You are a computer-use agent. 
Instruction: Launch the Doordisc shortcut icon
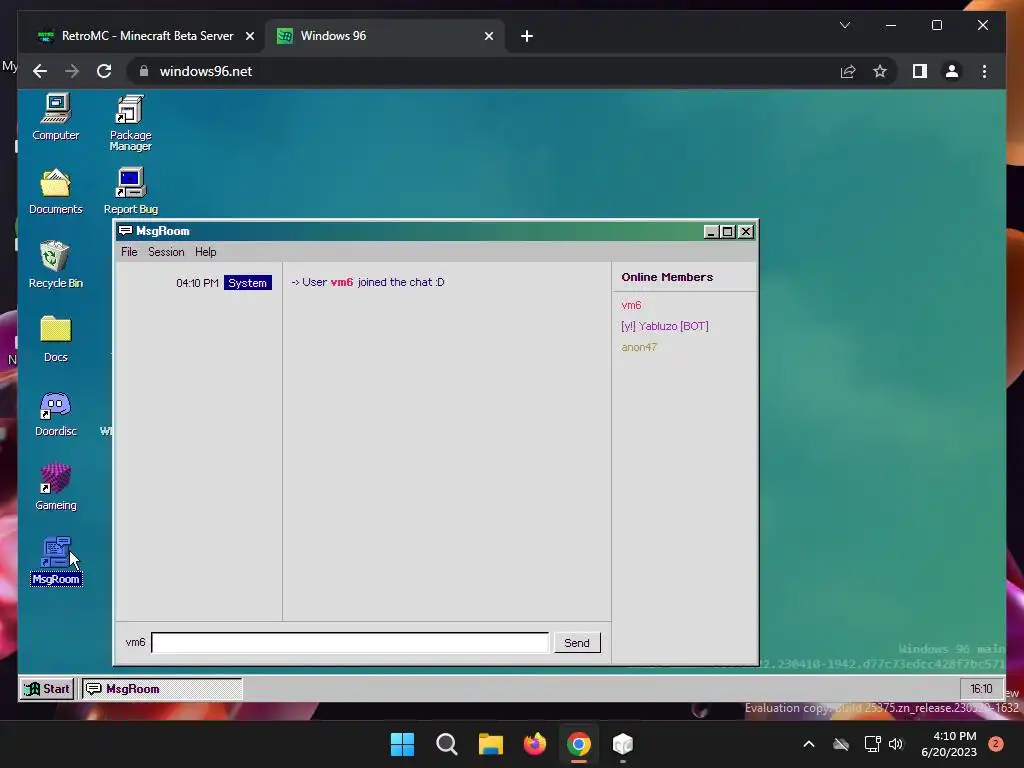click(56, 413)
